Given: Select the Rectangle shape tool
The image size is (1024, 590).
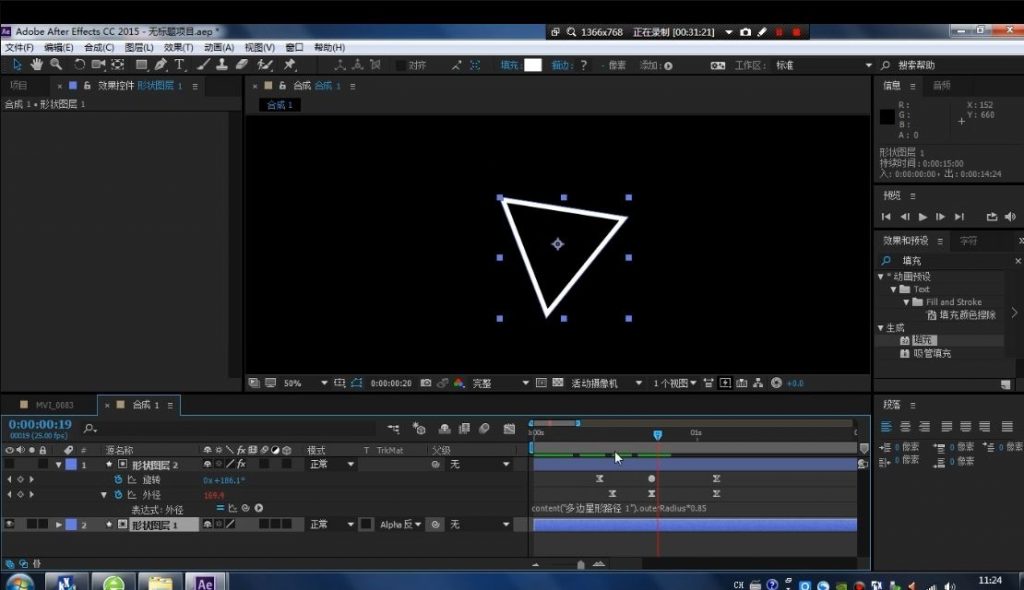Looking at the screenshot, I should [141, 65].
